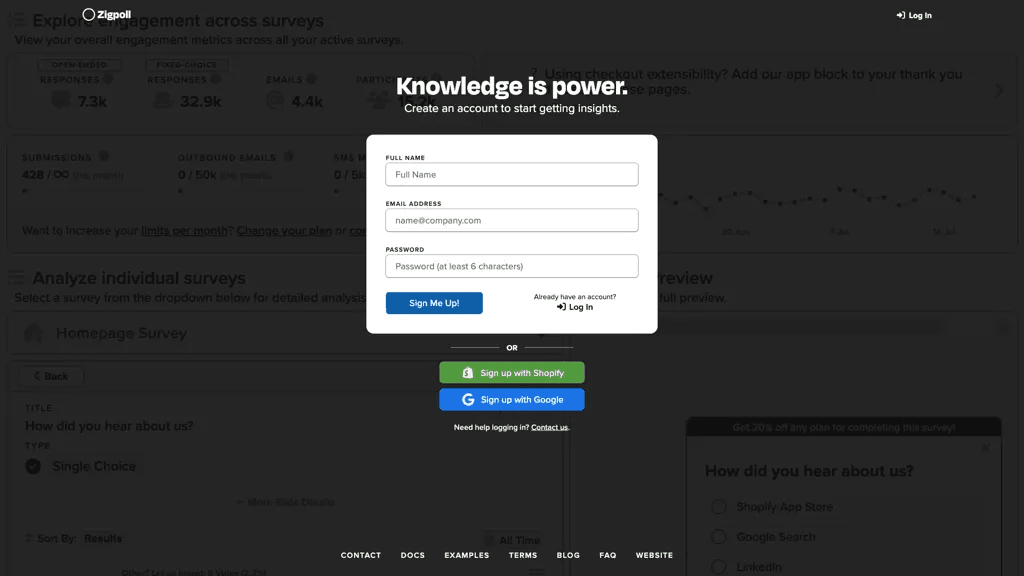Image resolution: width=1024 pixels, height=576 pixels.
Task: Open the CONTACT footer link
Action: coord(360,555)
